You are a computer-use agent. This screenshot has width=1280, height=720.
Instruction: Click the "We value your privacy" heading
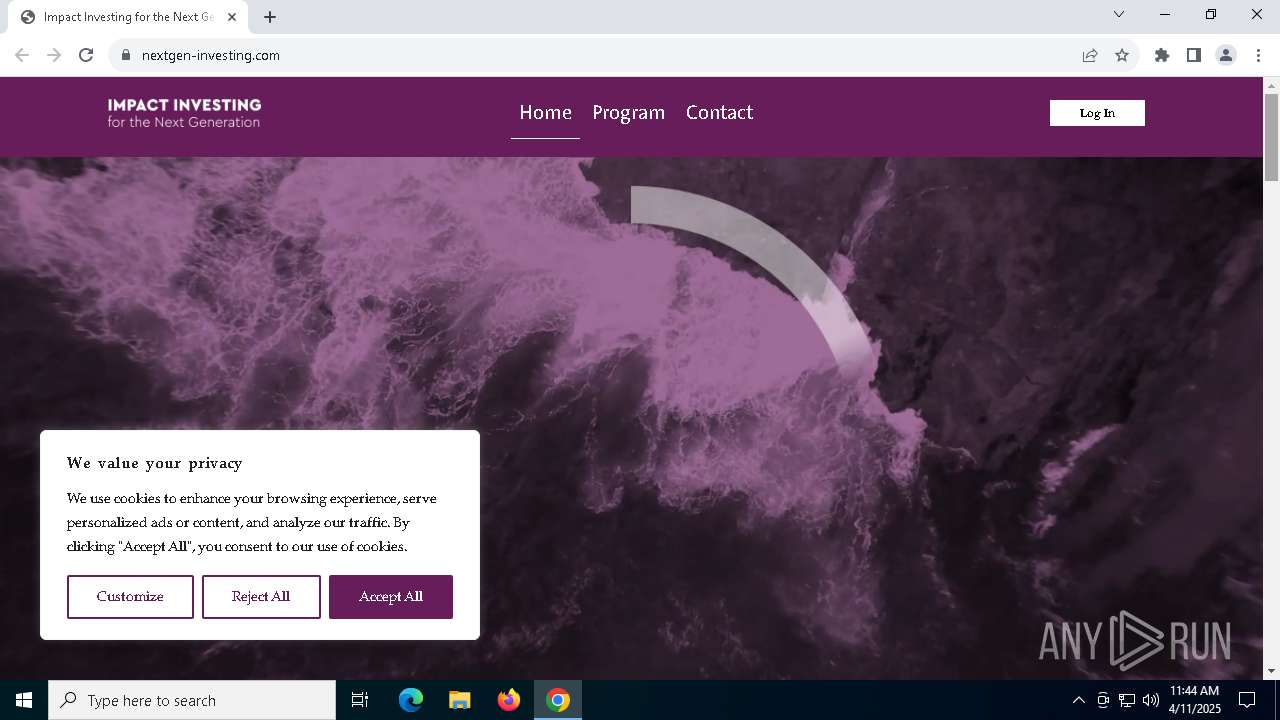pyautogui.click(x=155, y=463)
